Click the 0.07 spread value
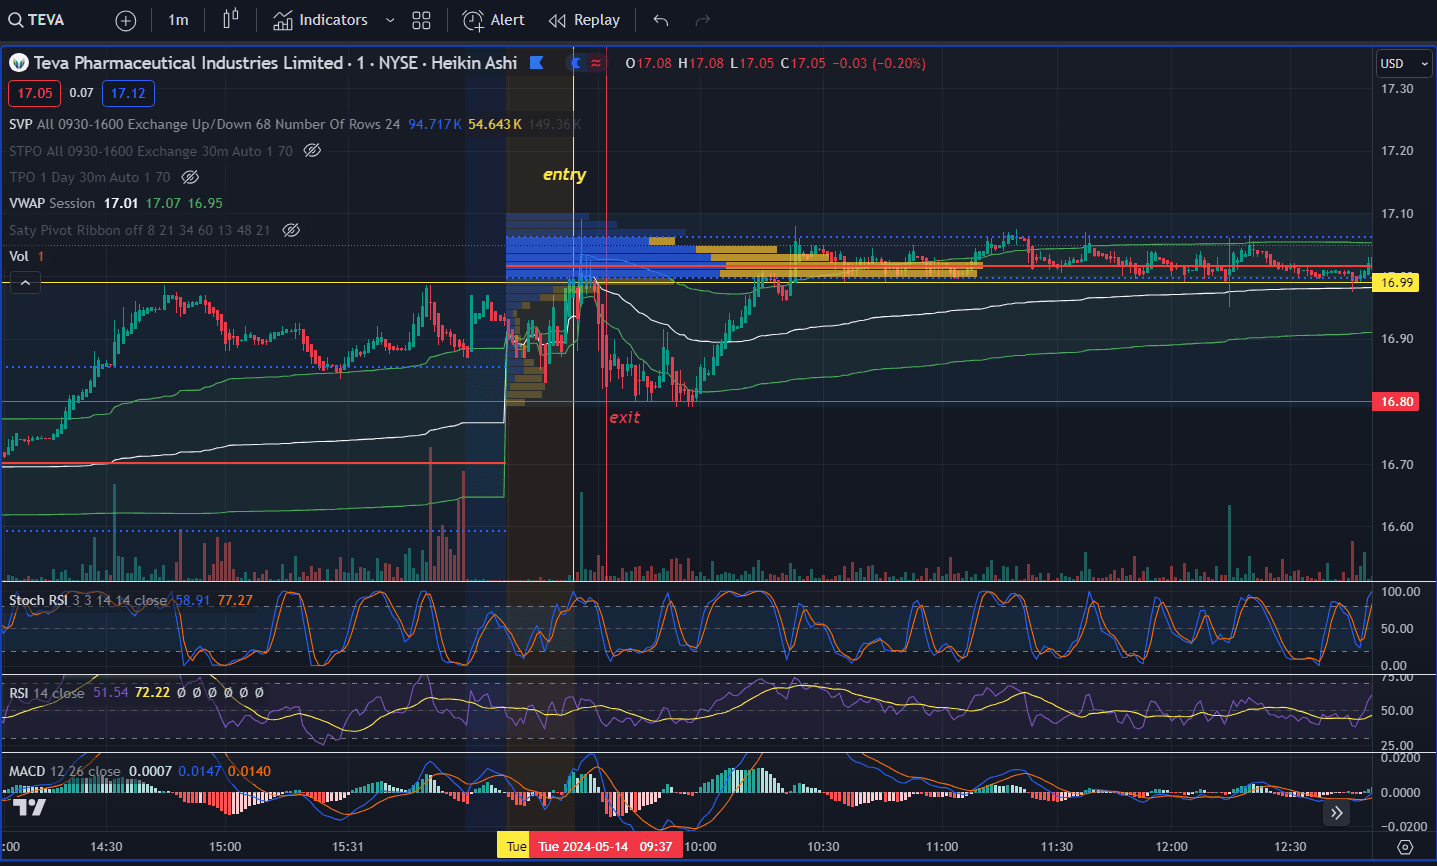 [81, 93]
